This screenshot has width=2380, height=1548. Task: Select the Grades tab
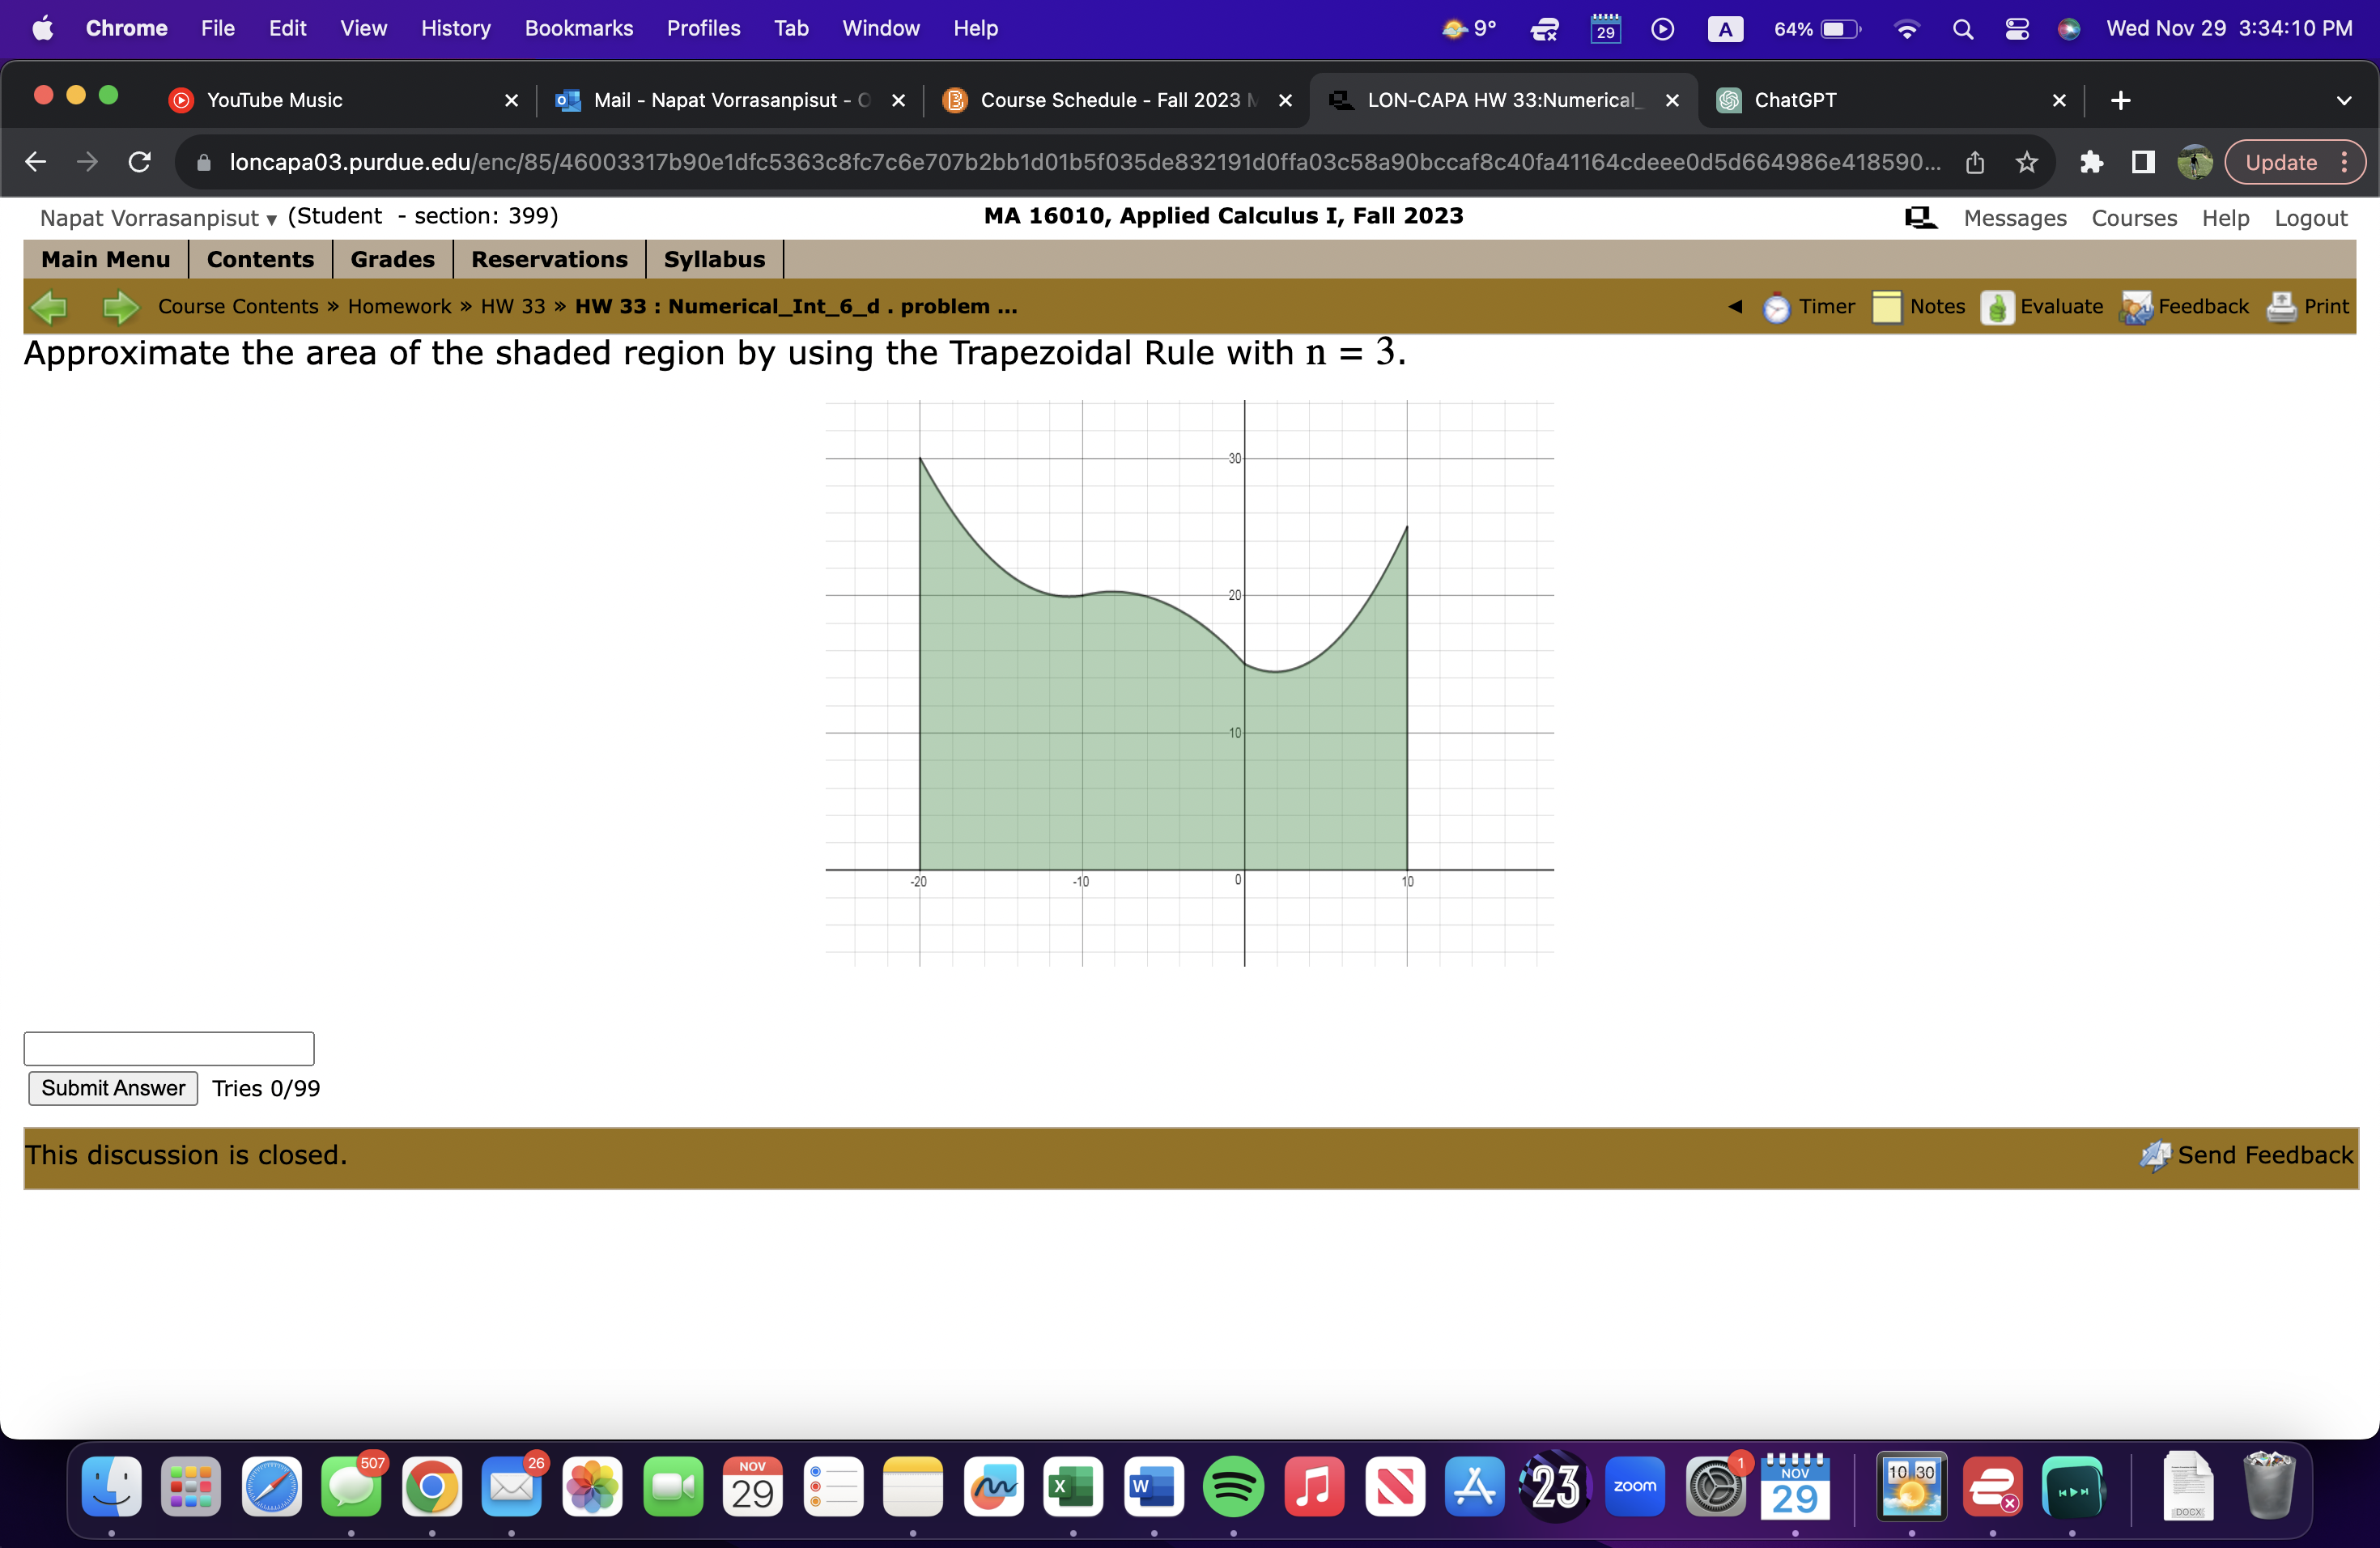coord(391,259)
